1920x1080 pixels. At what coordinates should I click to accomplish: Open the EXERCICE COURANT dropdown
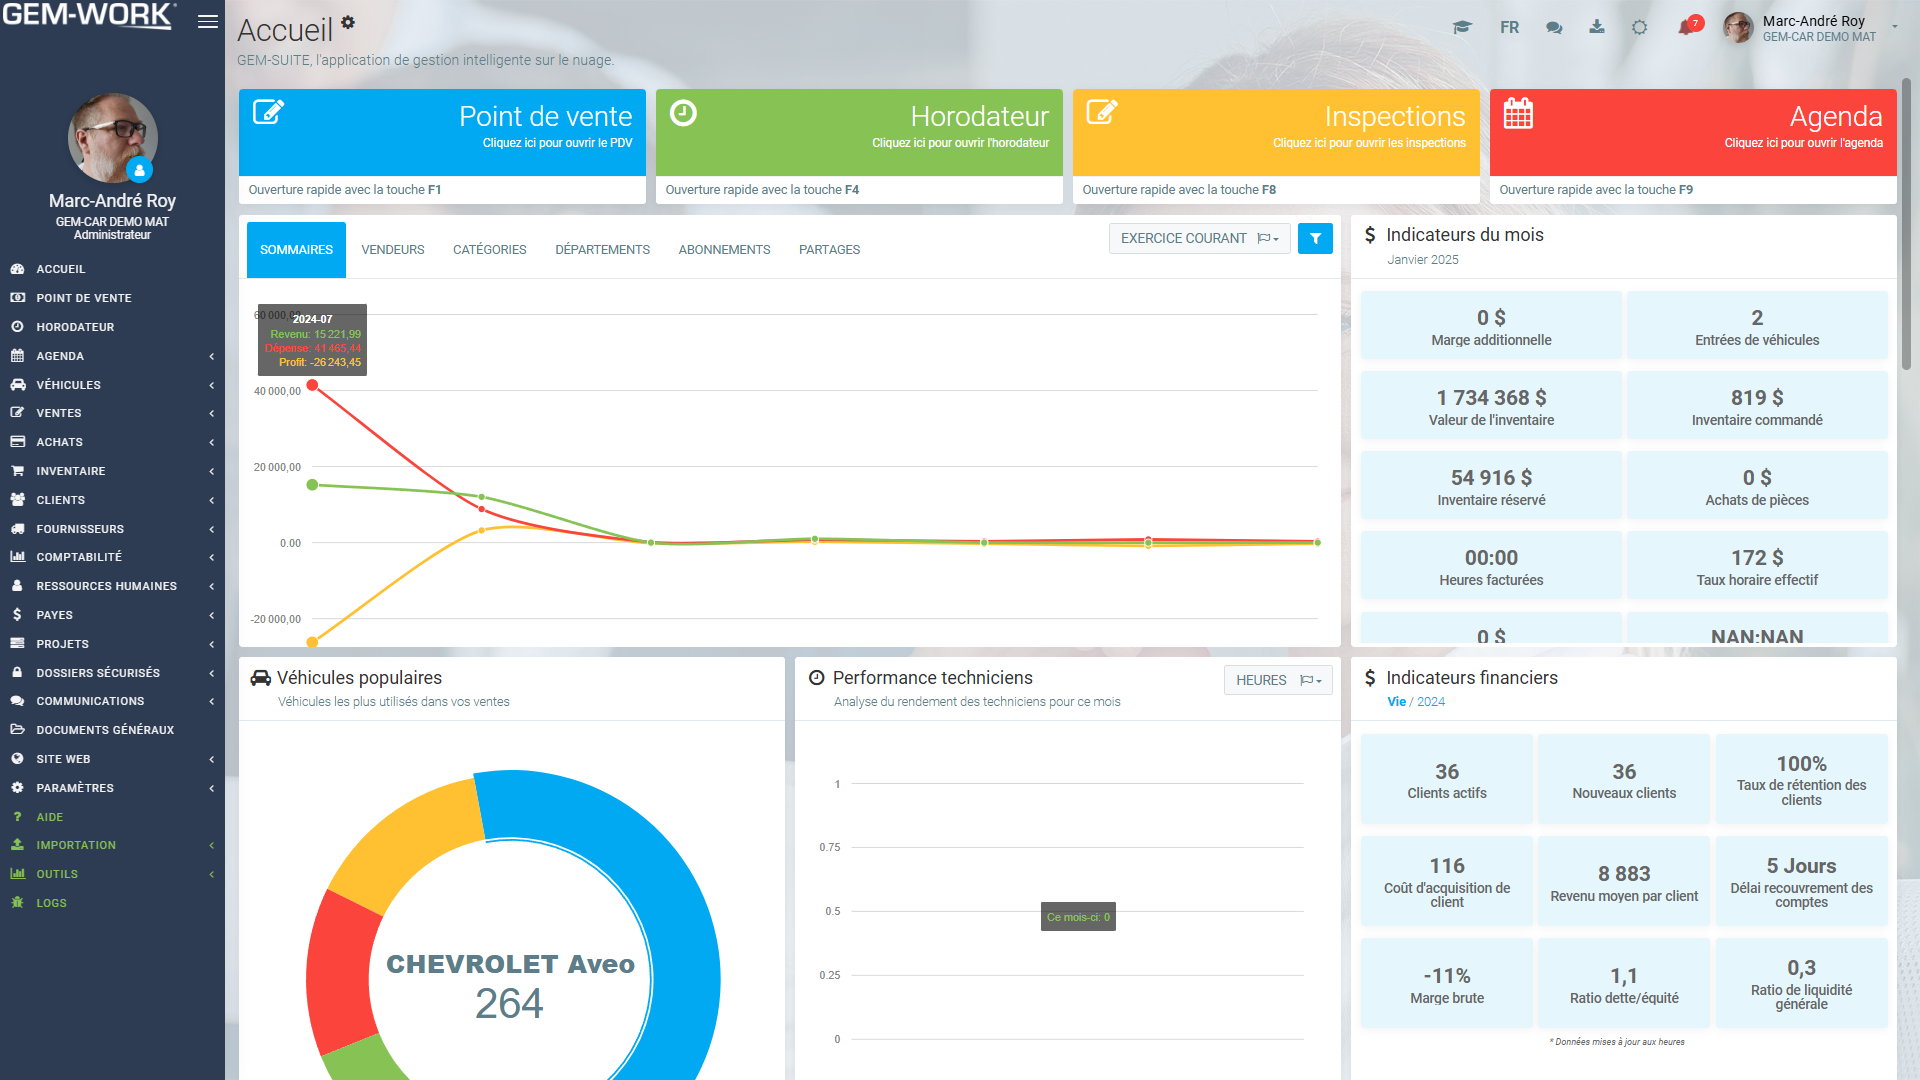[x=1199, y=239]
